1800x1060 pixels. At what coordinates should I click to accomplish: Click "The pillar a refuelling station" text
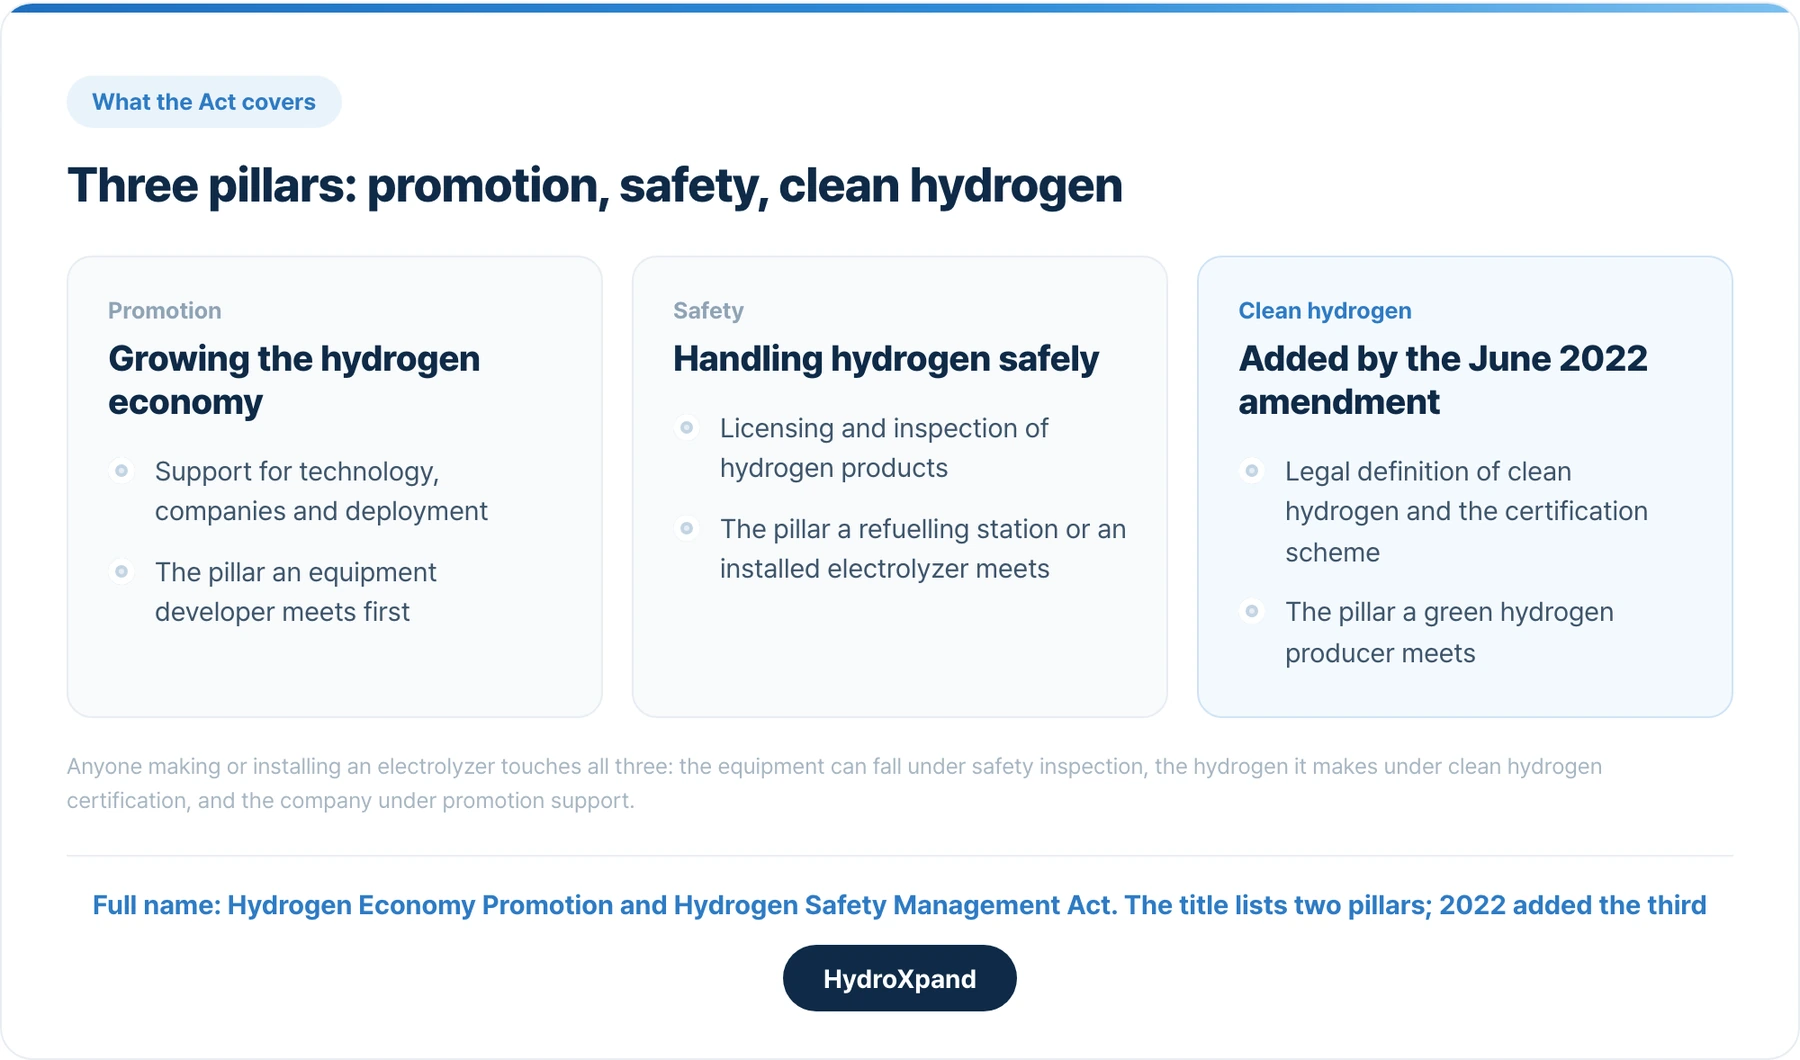click(923, 548)
